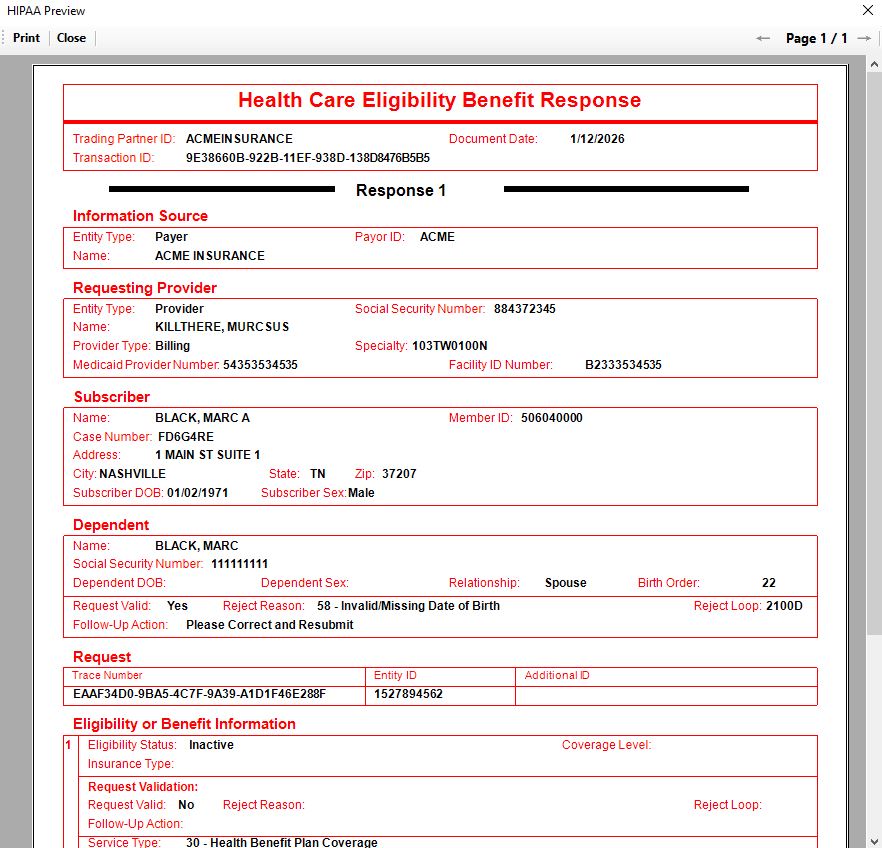Click Zip value 37207

399,474
